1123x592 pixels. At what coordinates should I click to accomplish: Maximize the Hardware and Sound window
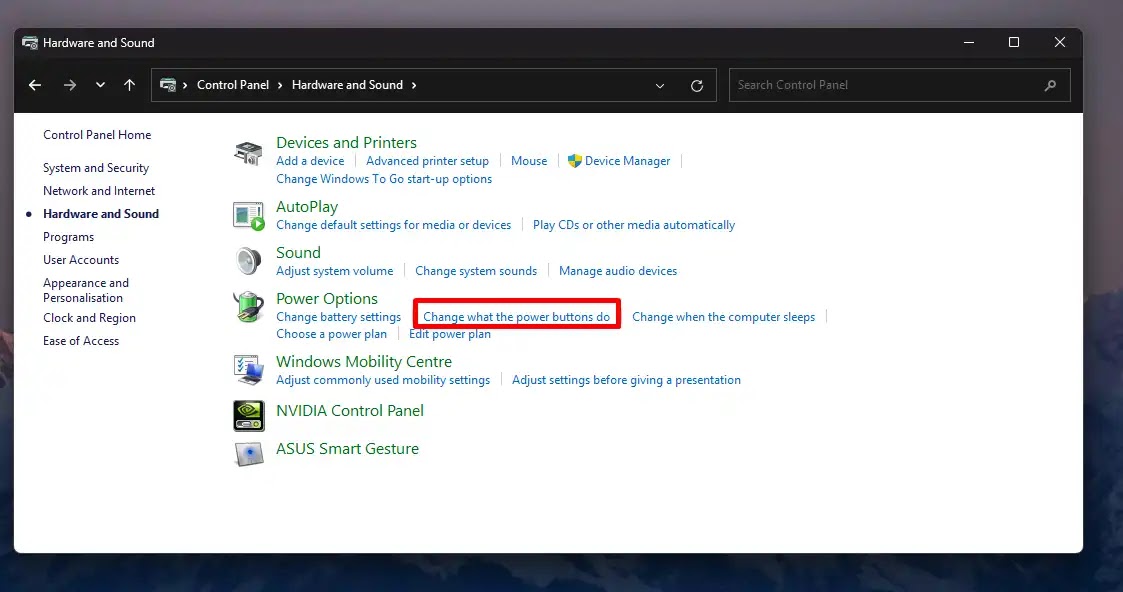1014,42
